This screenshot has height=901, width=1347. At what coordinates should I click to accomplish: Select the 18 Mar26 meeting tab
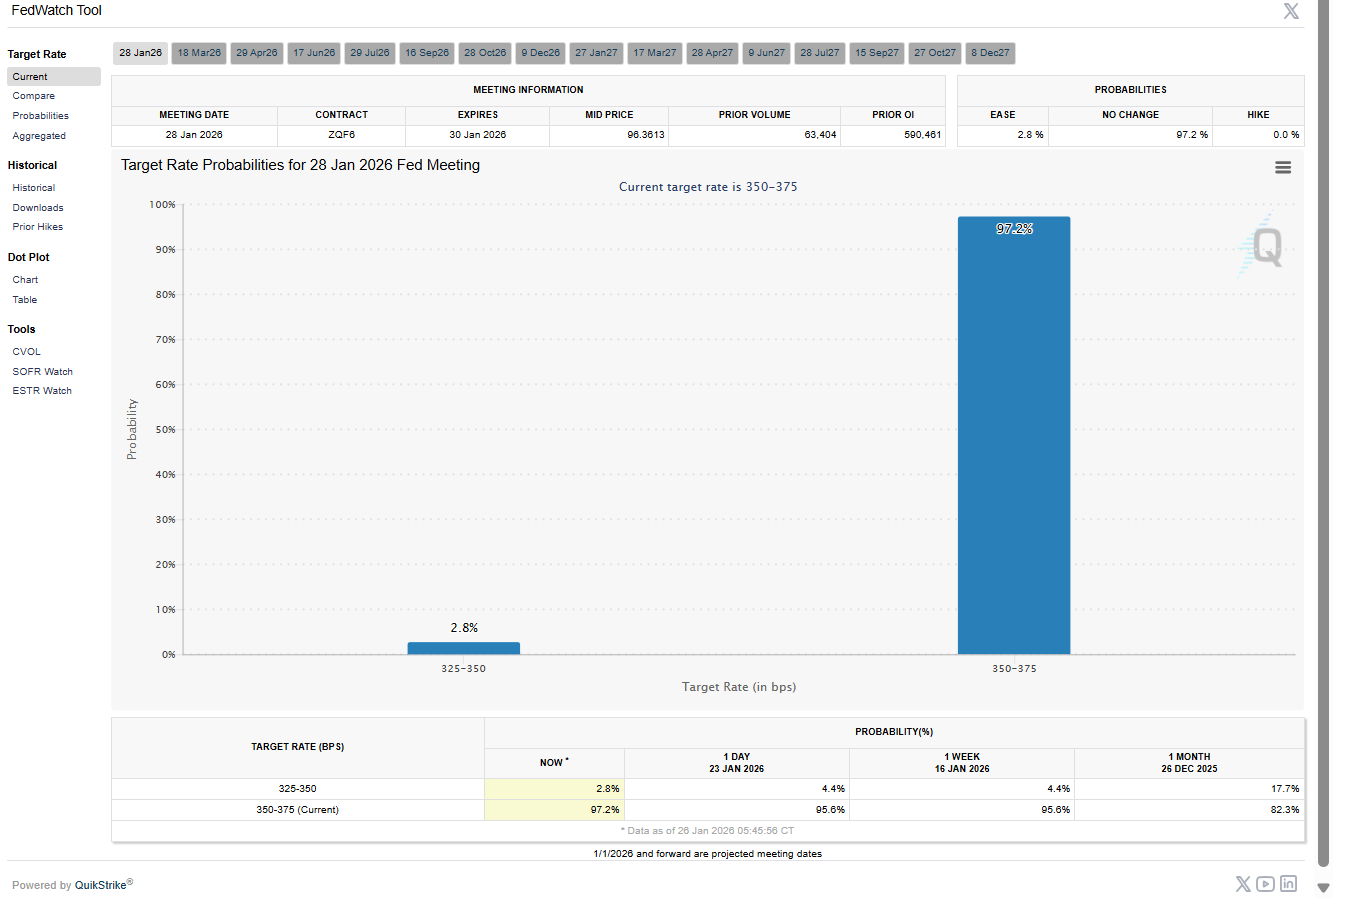[x=199, y=53]
